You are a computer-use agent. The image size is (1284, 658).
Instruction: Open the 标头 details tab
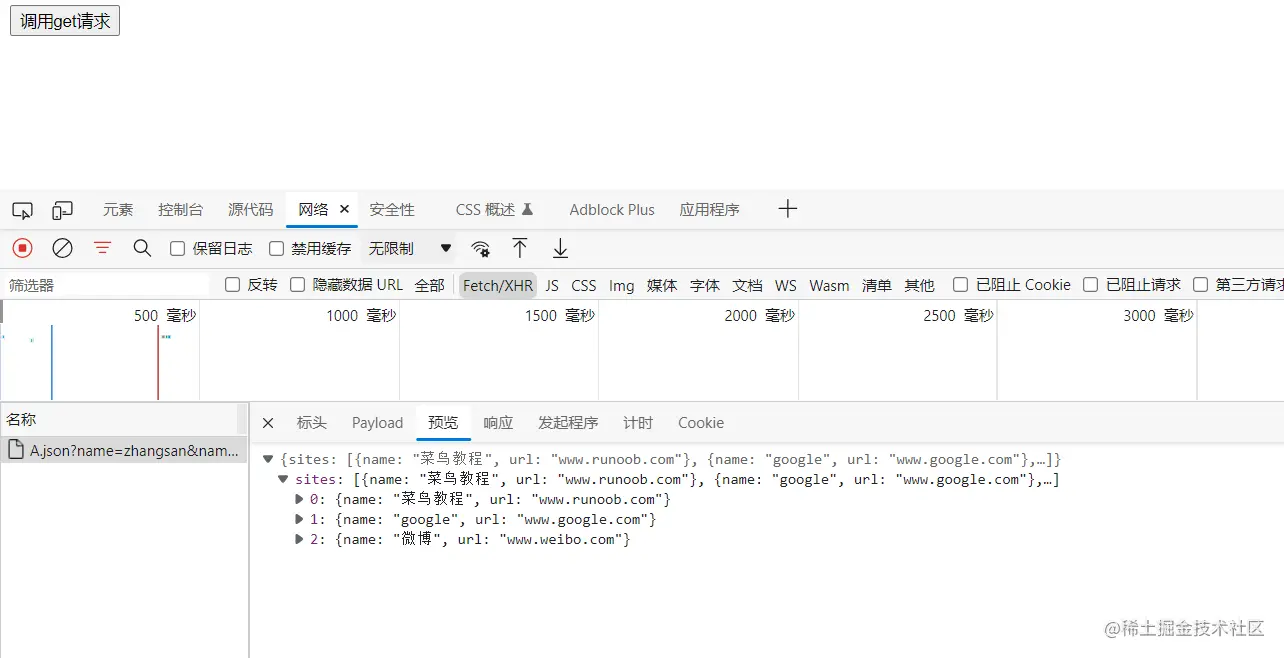[x=312, y=423]
